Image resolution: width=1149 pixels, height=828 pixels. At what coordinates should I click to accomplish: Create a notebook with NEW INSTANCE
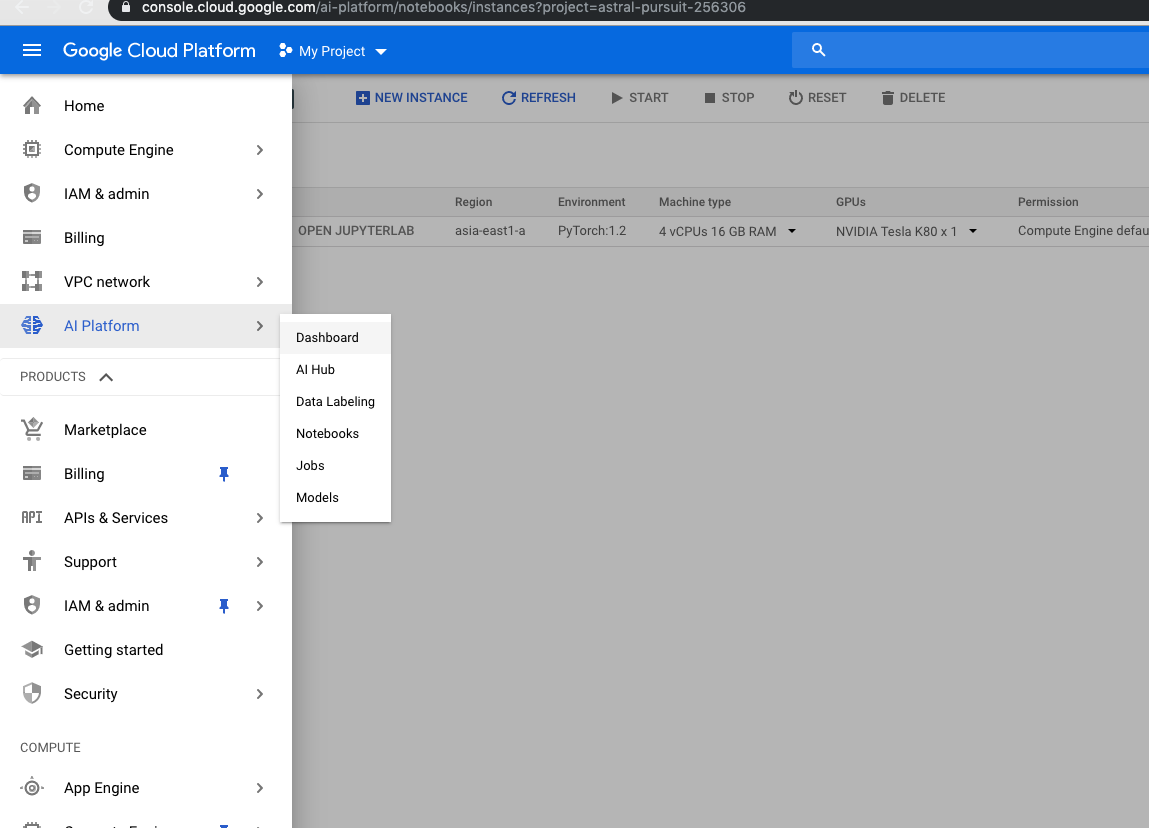(x=412, y=98)
